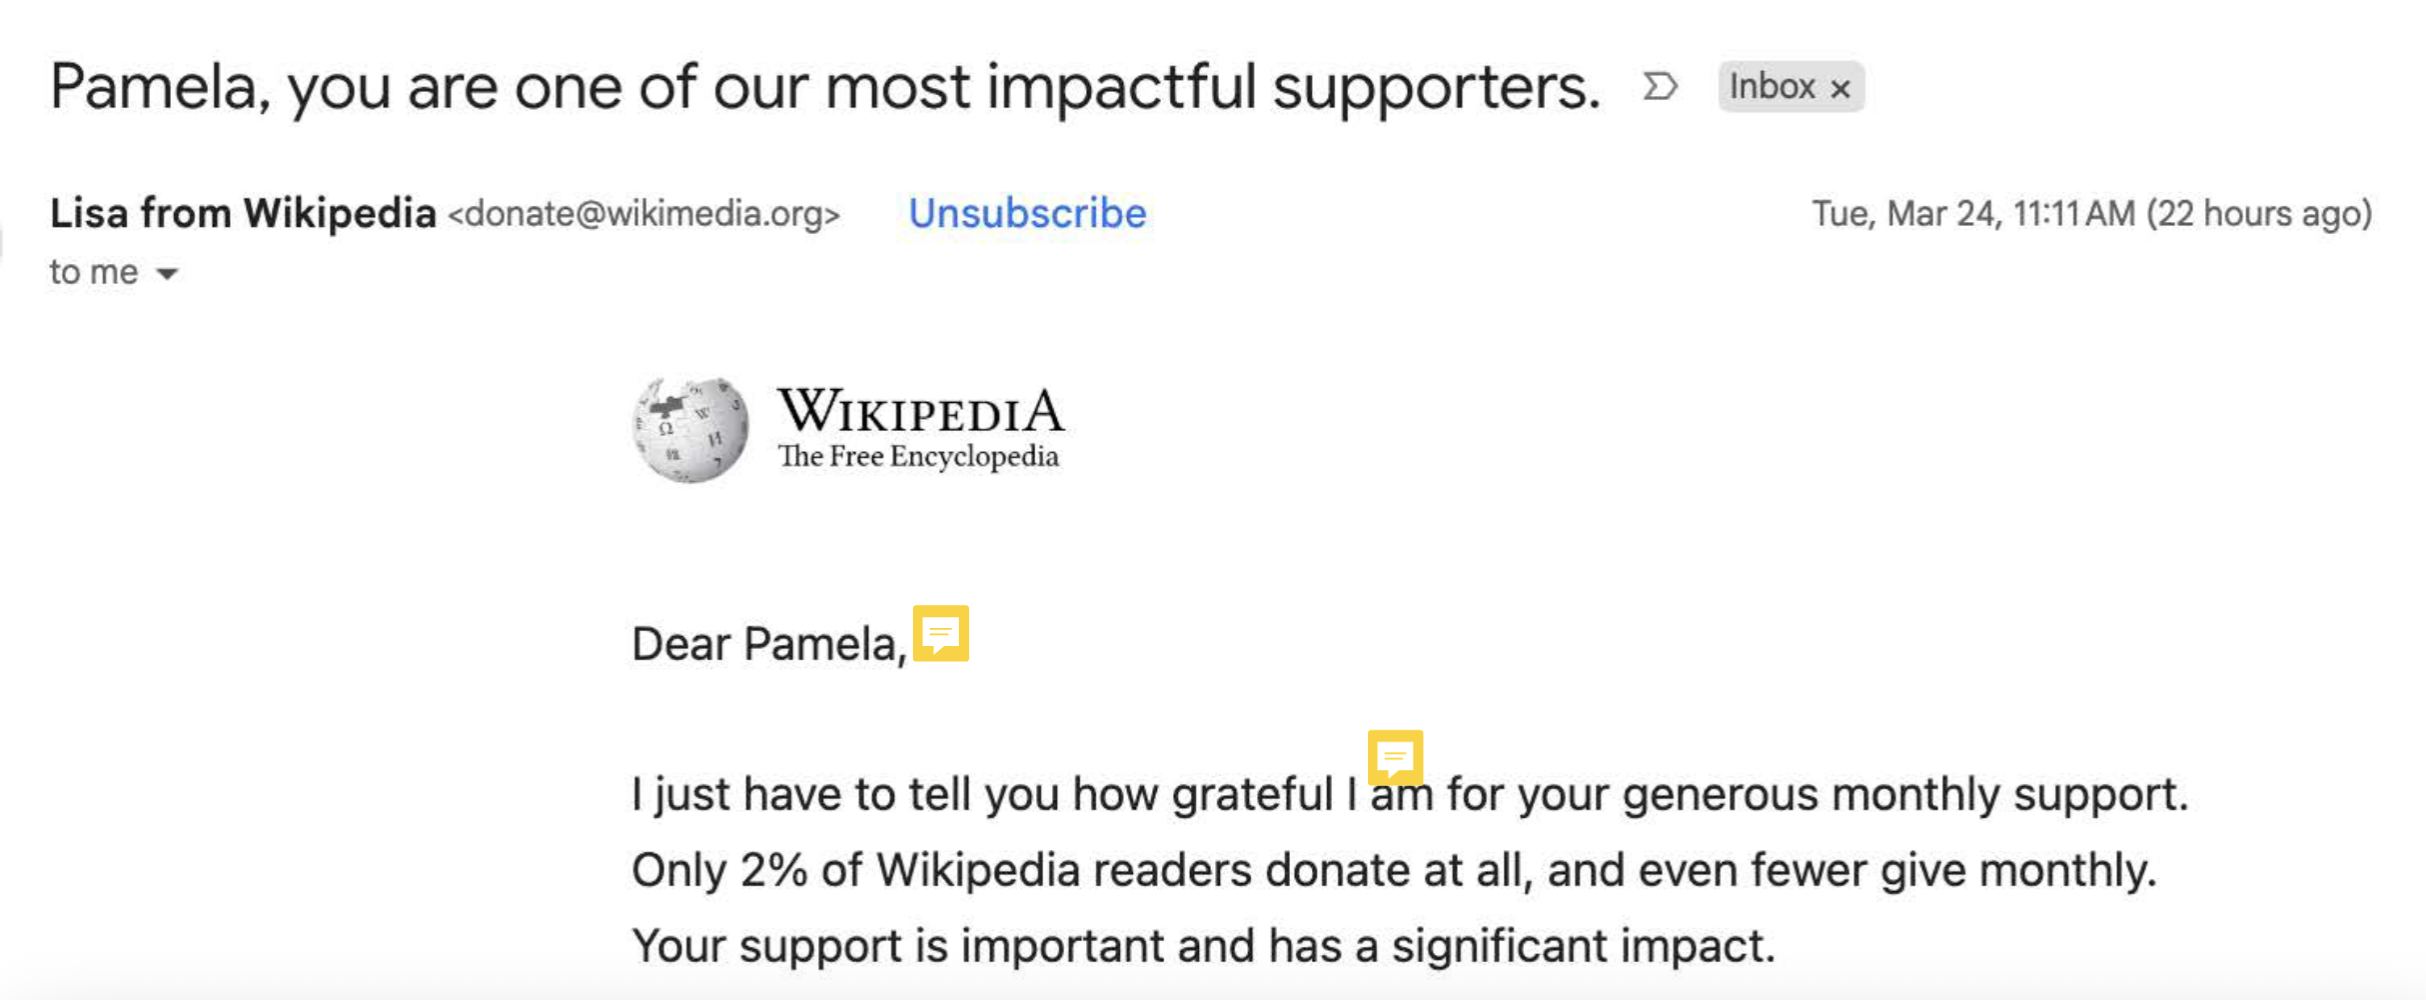Click the "(22 hours ago)" relative time

point(2259,214)
